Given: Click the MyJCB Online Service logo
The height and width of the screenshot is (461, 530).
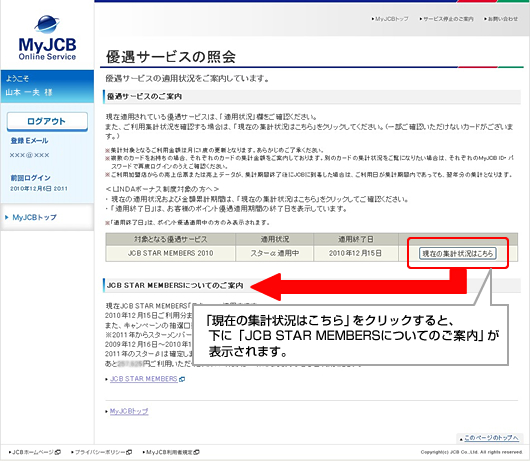Looking at the screenshot, I should pyautogui.click(x=47, y=38).
